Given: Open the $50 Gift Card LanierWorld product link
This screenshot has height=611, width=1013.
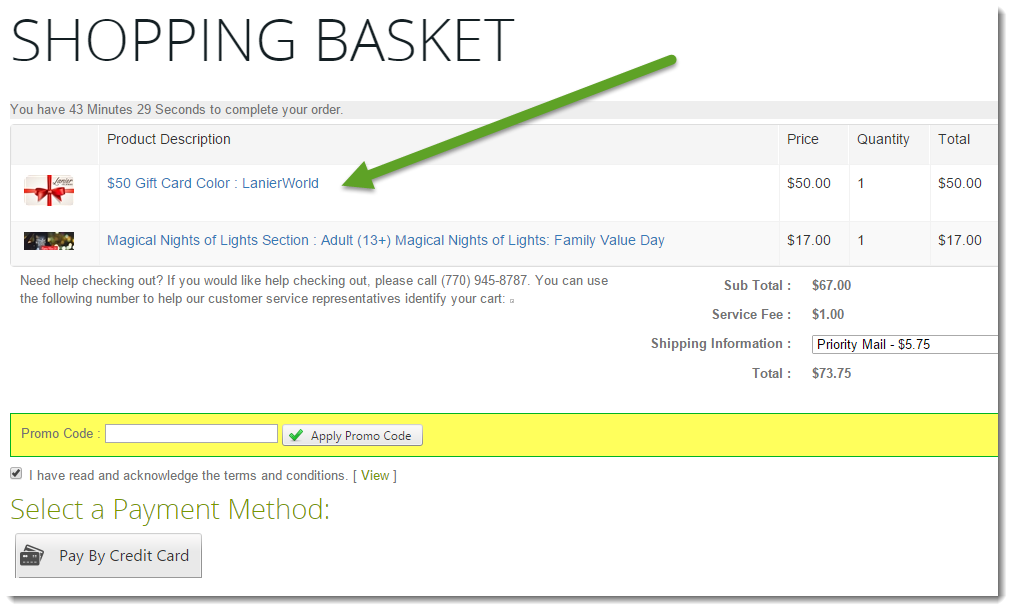Looking at the screenshot, I should (213, 183).
